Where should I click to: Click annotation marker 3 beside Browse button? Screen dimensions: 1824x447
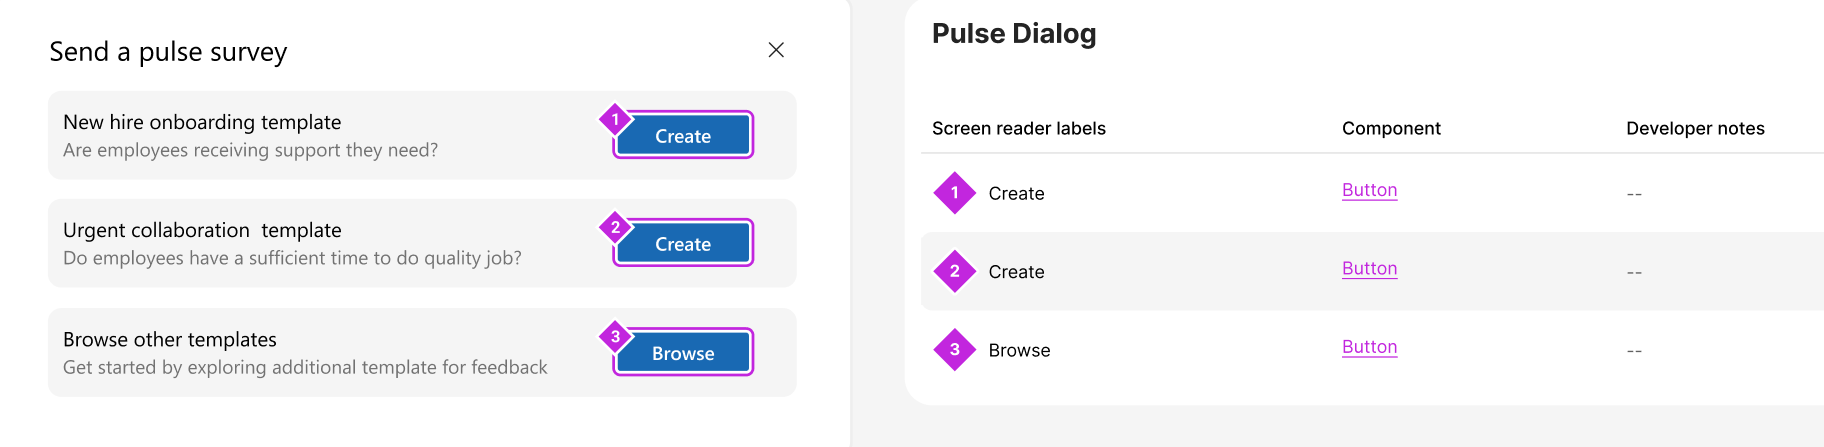615,336
